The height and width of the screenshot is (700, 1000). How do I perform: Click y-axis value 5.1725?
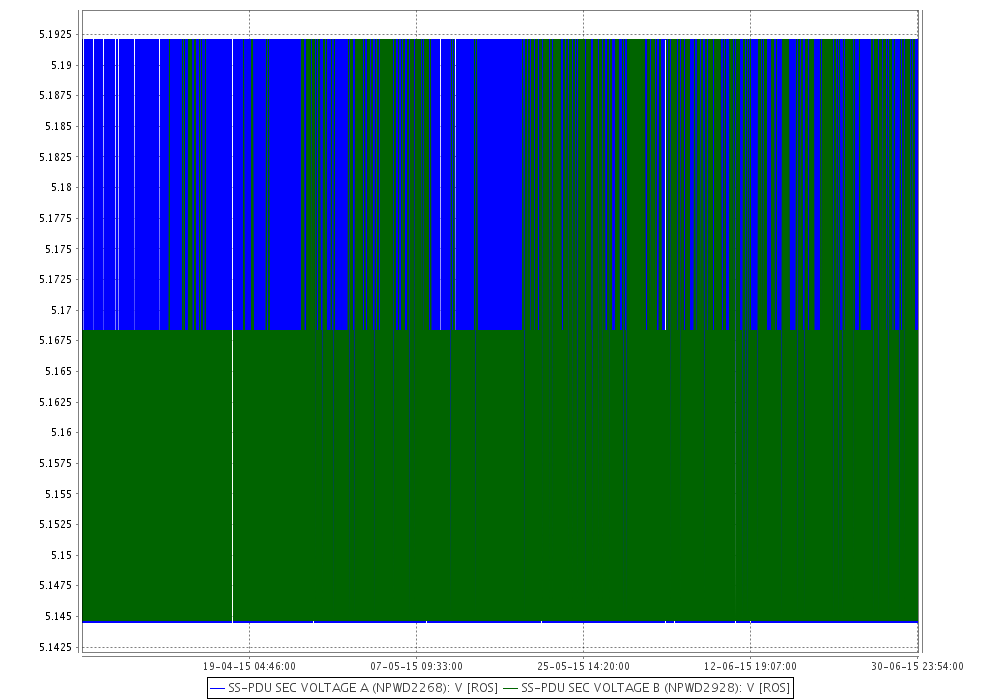click(55, 279)
